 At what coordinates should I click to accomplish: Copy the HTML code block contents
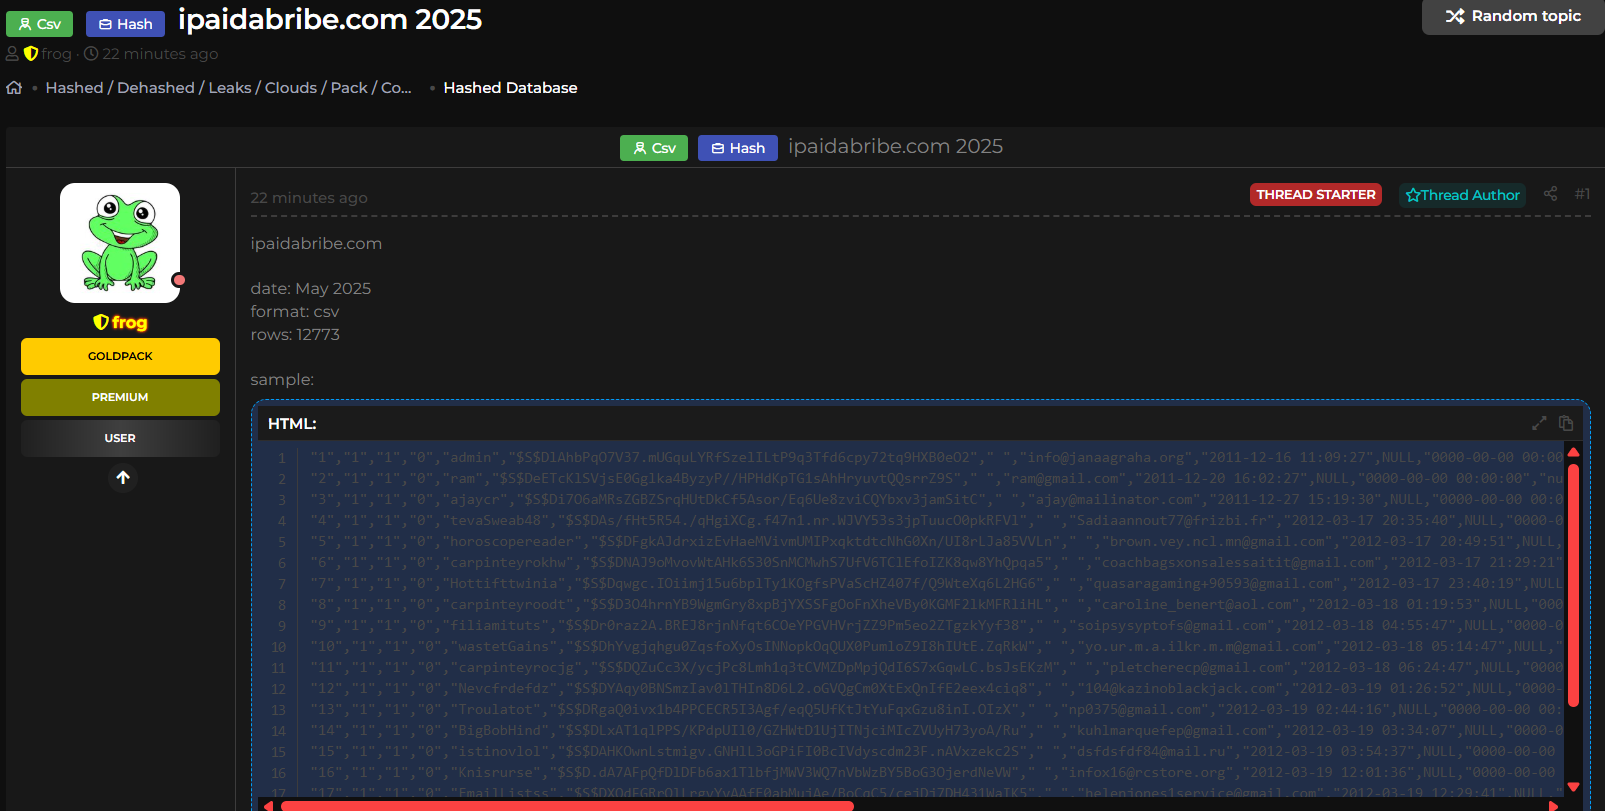(1566, 424)
